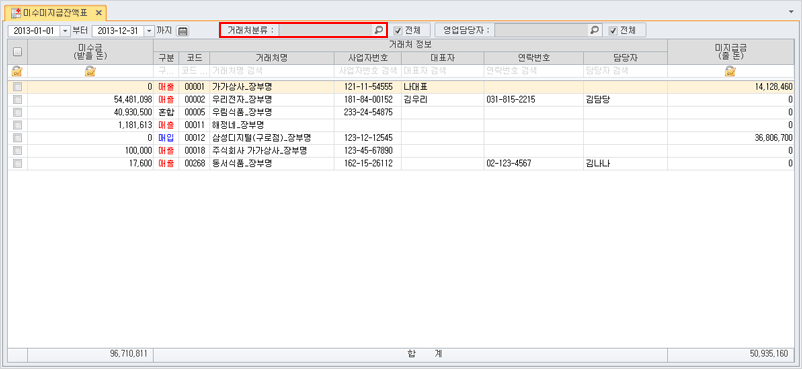Click the 거래처분류 search magnifier icon

pos(378,30)
